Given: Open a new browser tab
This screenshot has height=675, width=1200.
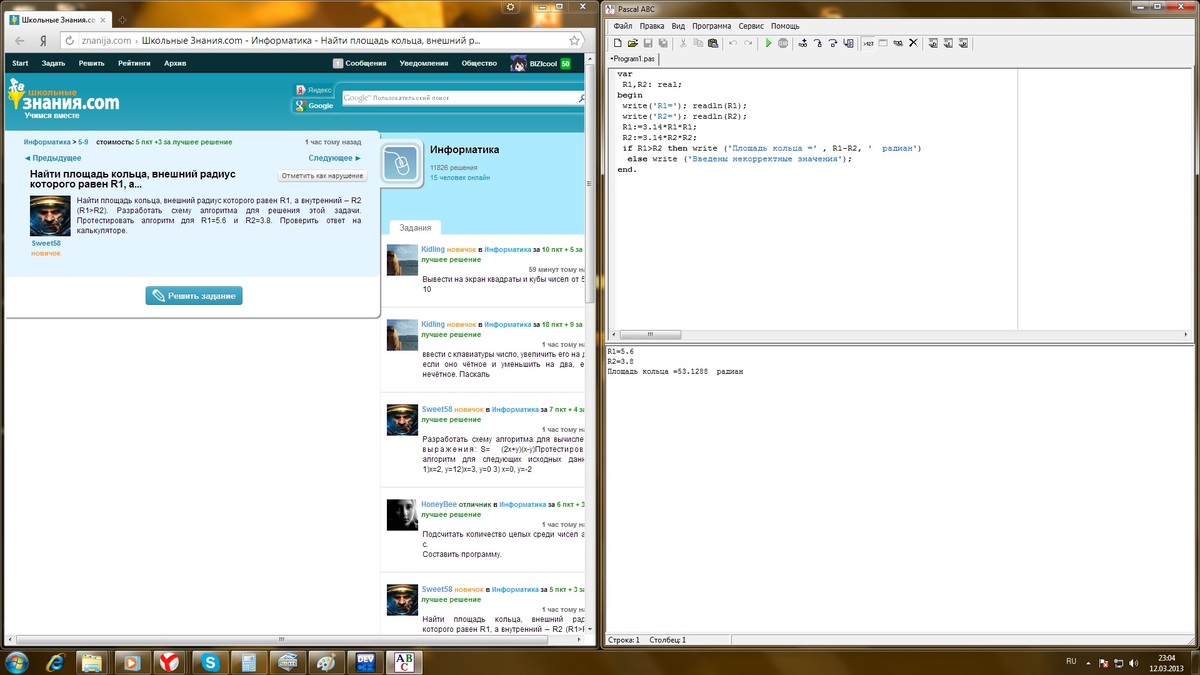Looking at the screenshot, I should tap(123, 20).
